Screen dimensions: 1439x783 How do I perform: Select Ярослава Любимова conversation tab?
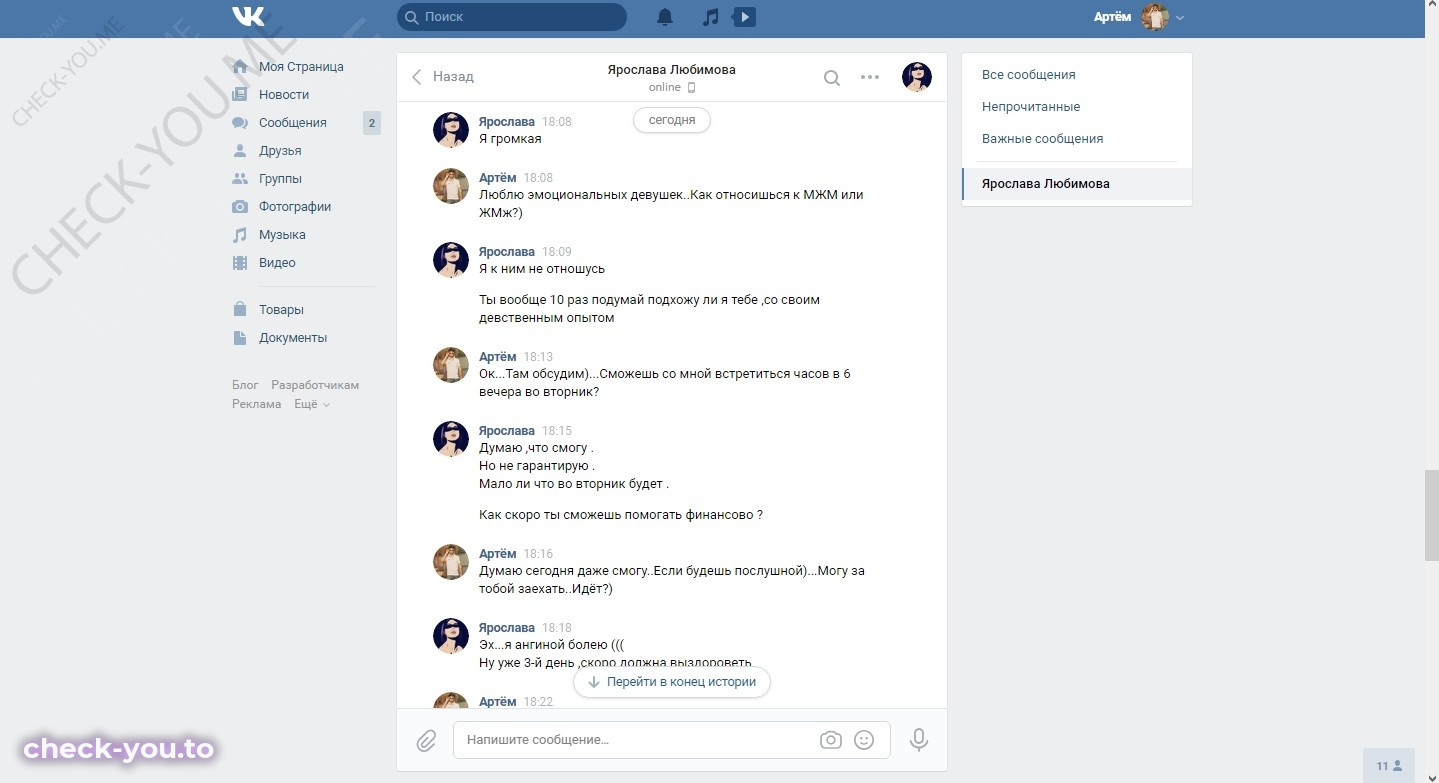(1077, 184)
